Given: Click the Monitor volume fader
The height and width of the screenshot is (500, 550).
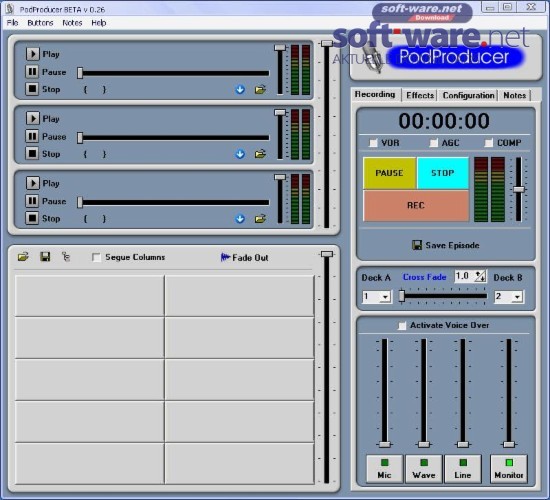Looking at the screenshot, I should [x=509, y=393].
